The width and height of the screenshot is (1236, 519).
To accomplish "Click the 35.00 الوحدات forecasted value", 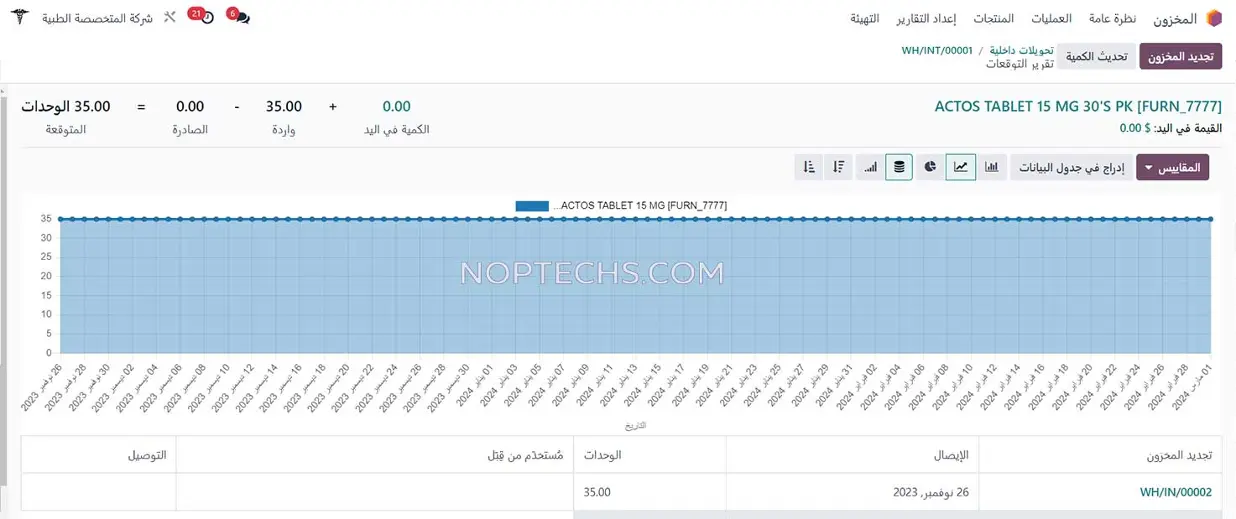I will pos(66,106).
